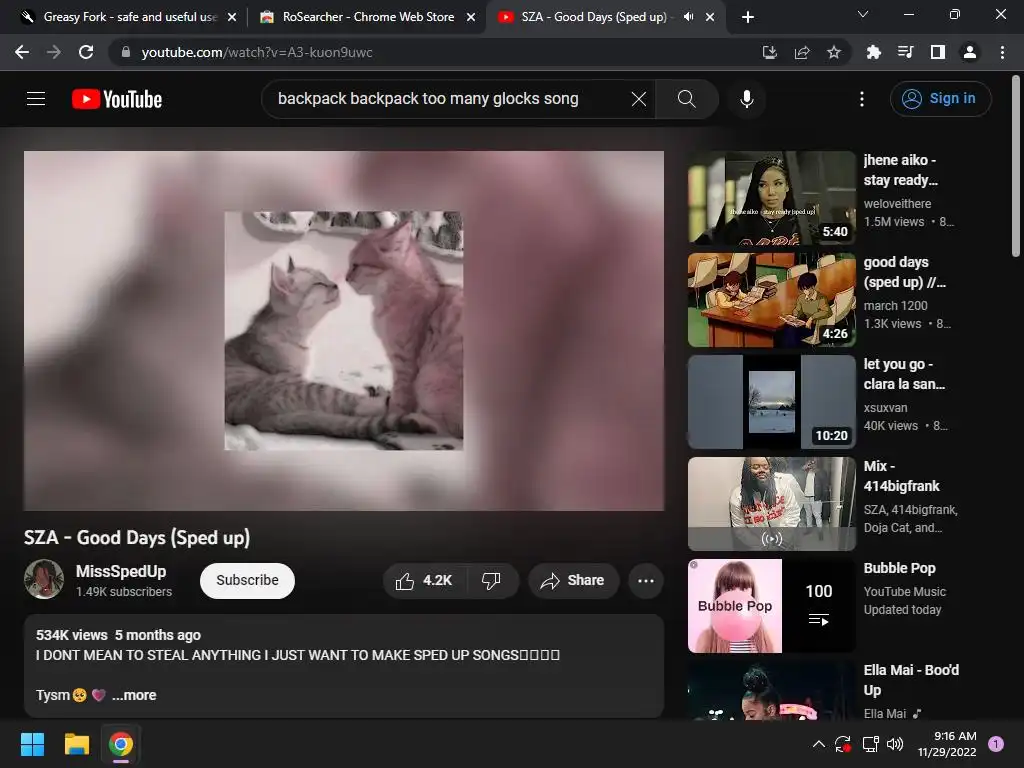Open let you go thumbnail
Screen dimensions: 1024x768
(x=771, y=402)
